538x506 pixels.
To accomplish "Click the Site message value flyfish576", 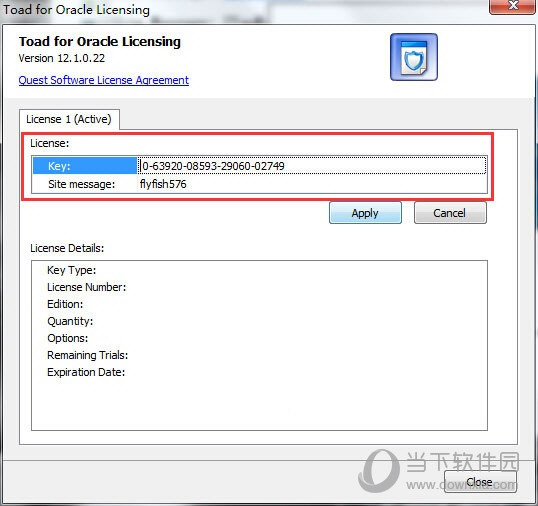I will coord(163,184).
